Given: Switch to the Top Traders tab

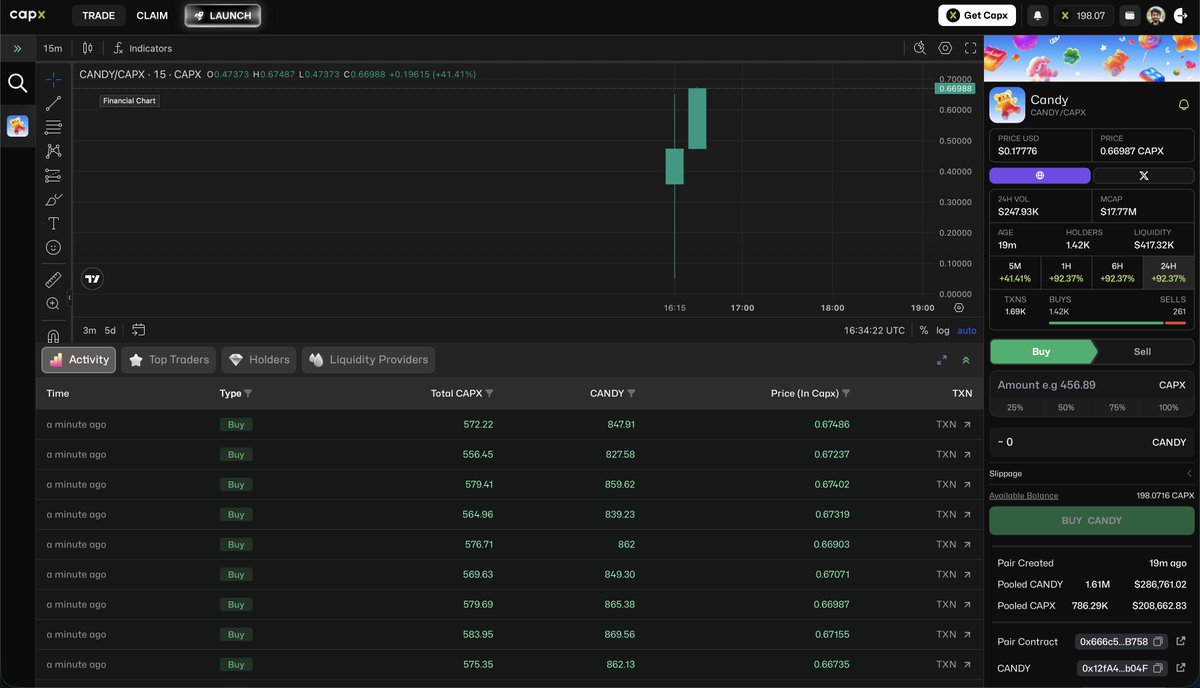Looking at the screenshot, I should coord(169,360).
